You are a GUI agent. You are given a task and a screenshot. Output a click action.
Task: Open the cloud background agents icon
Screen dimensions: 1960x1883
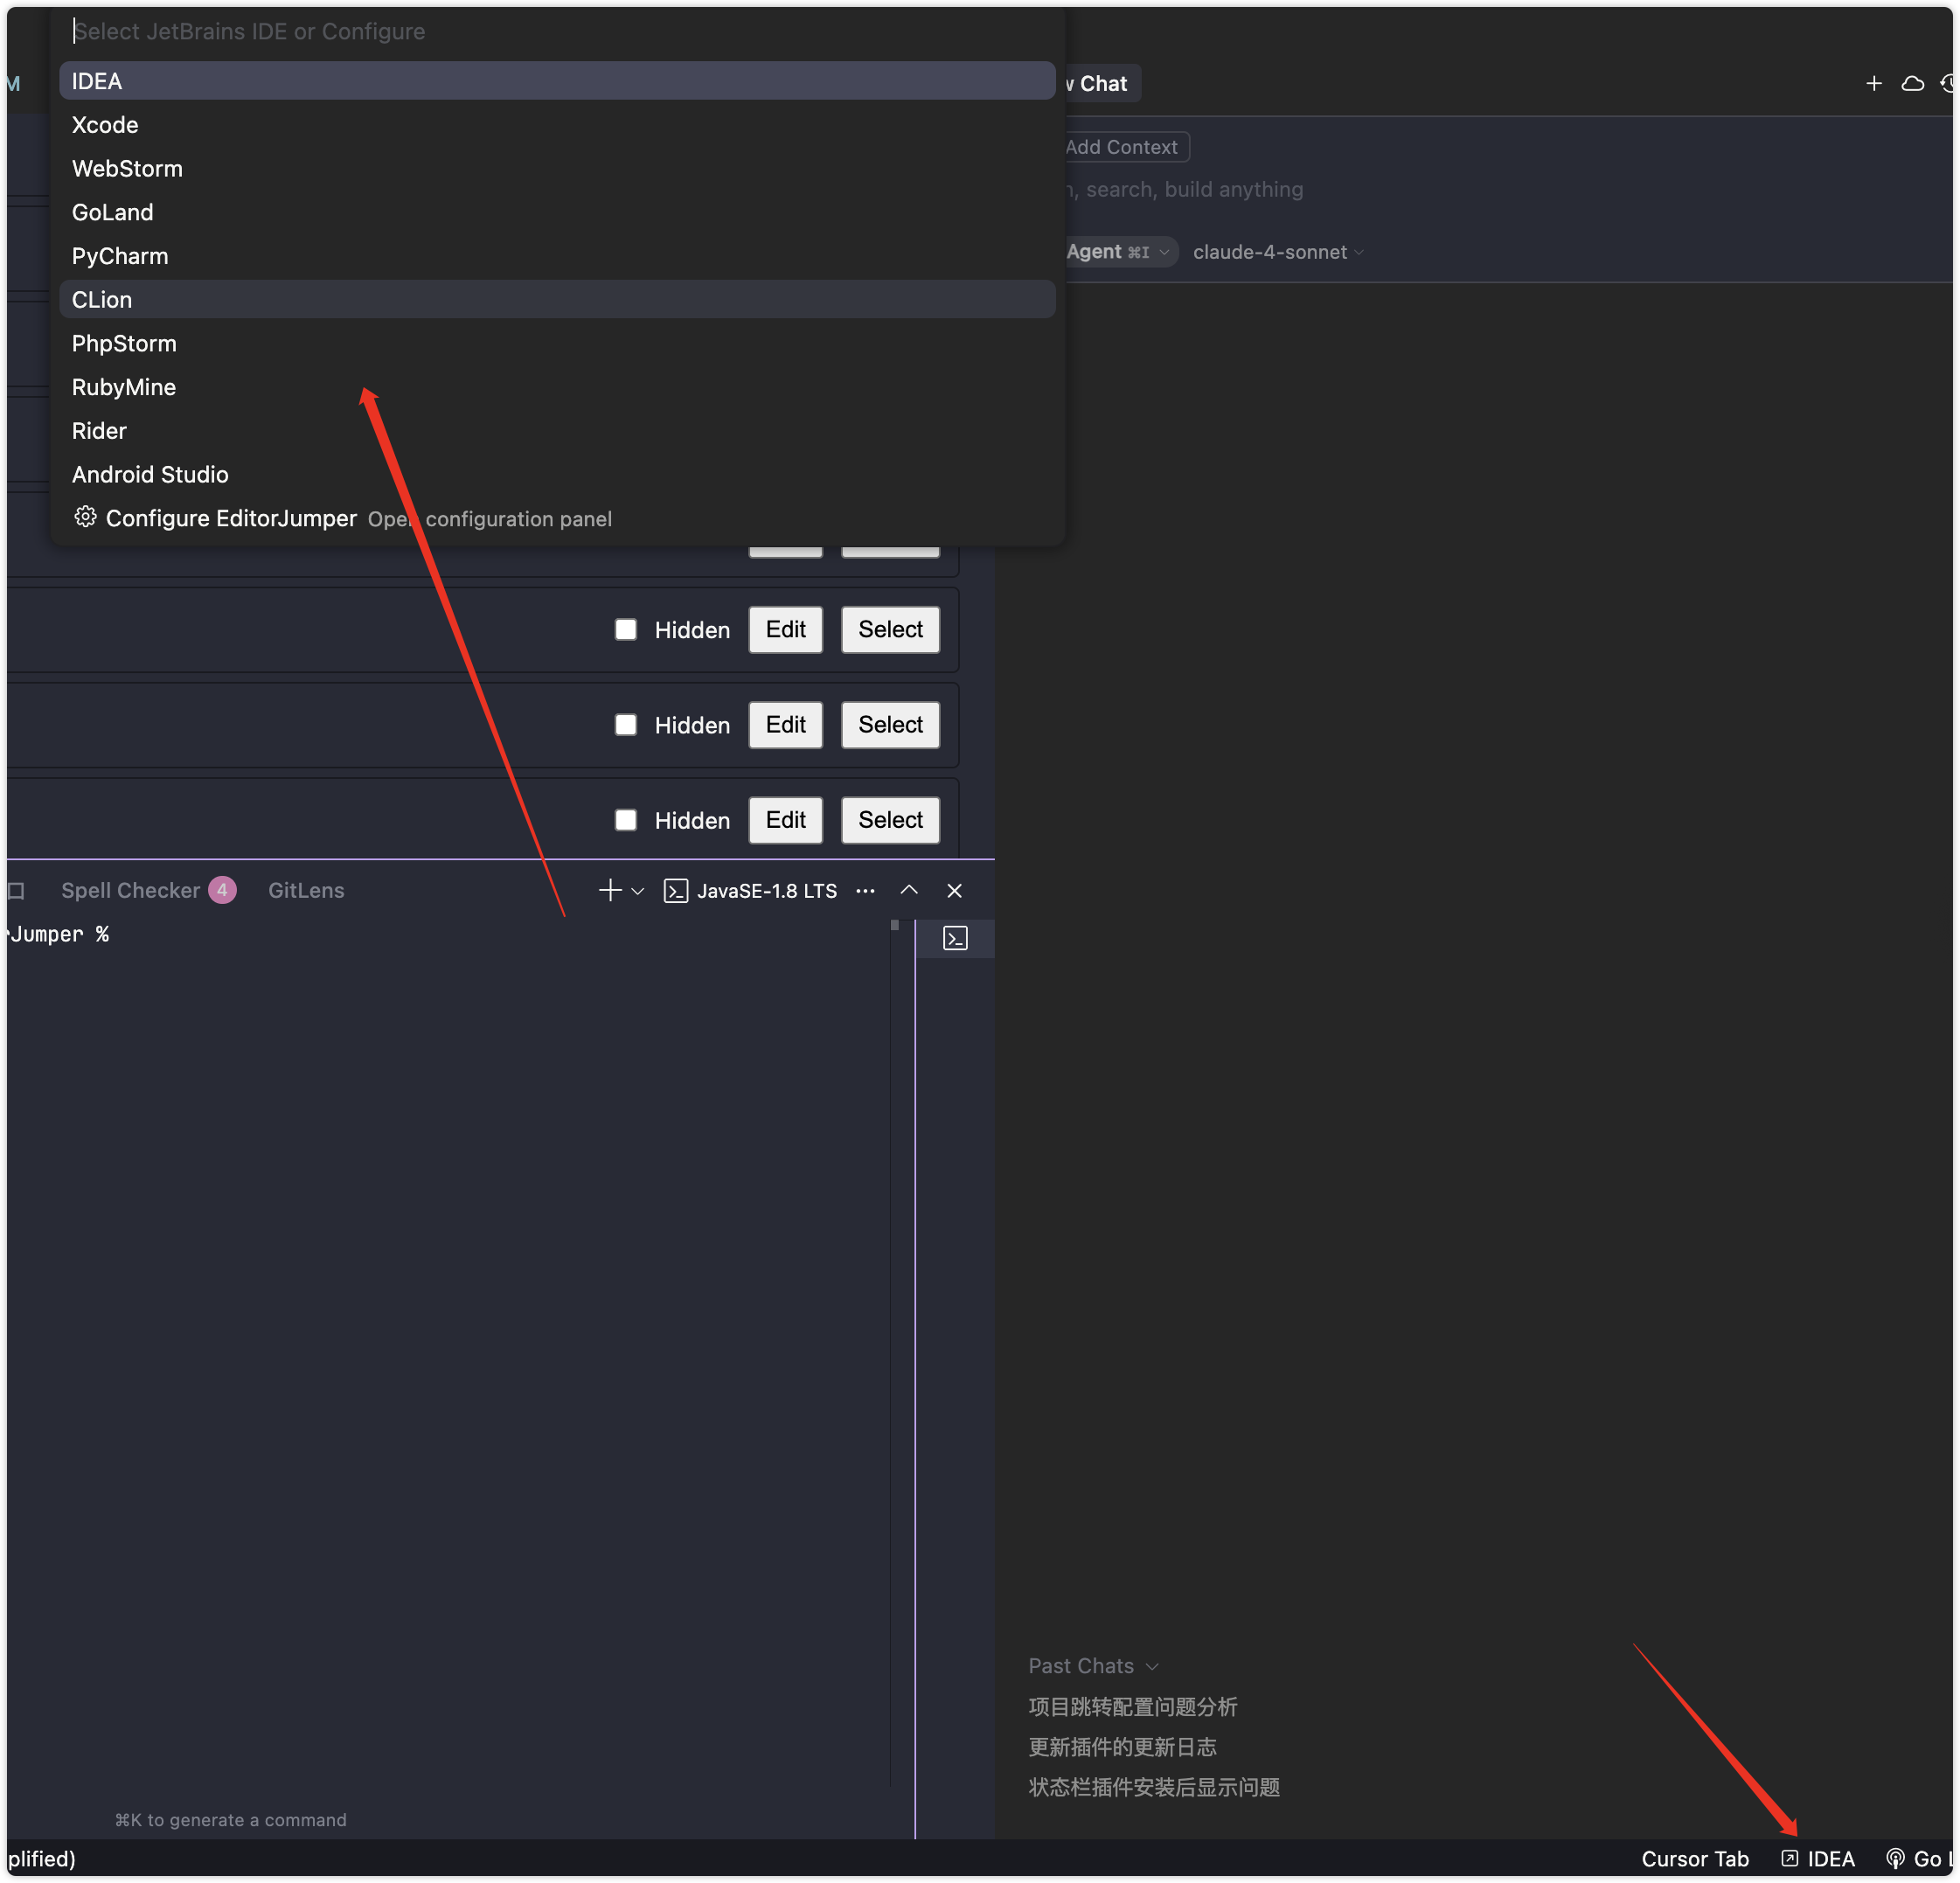(x=1912, y=84)
